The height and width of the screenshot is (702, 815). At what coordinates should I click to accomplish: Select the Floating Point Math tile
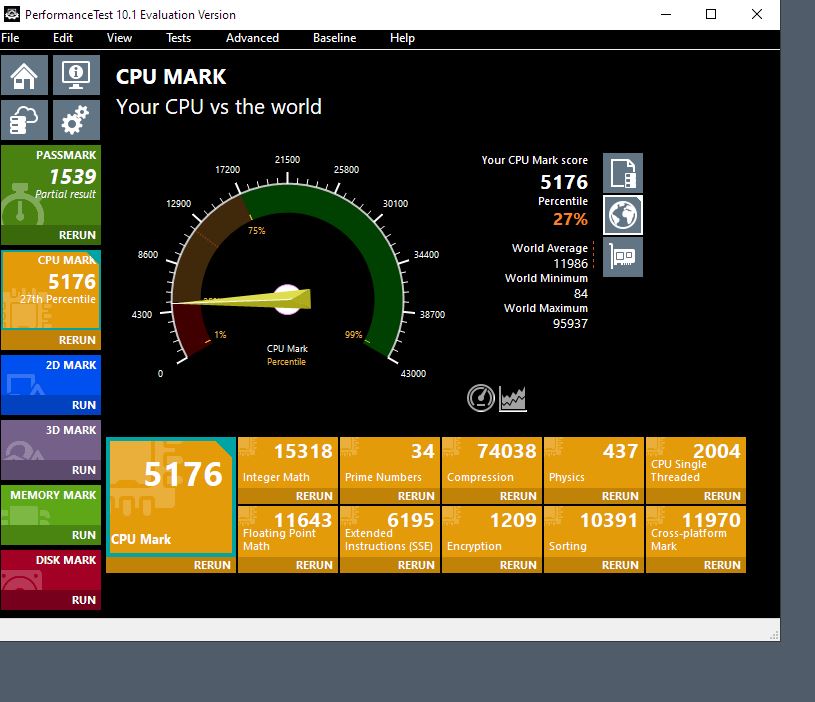pyautogui.click(x=288, y=532)
